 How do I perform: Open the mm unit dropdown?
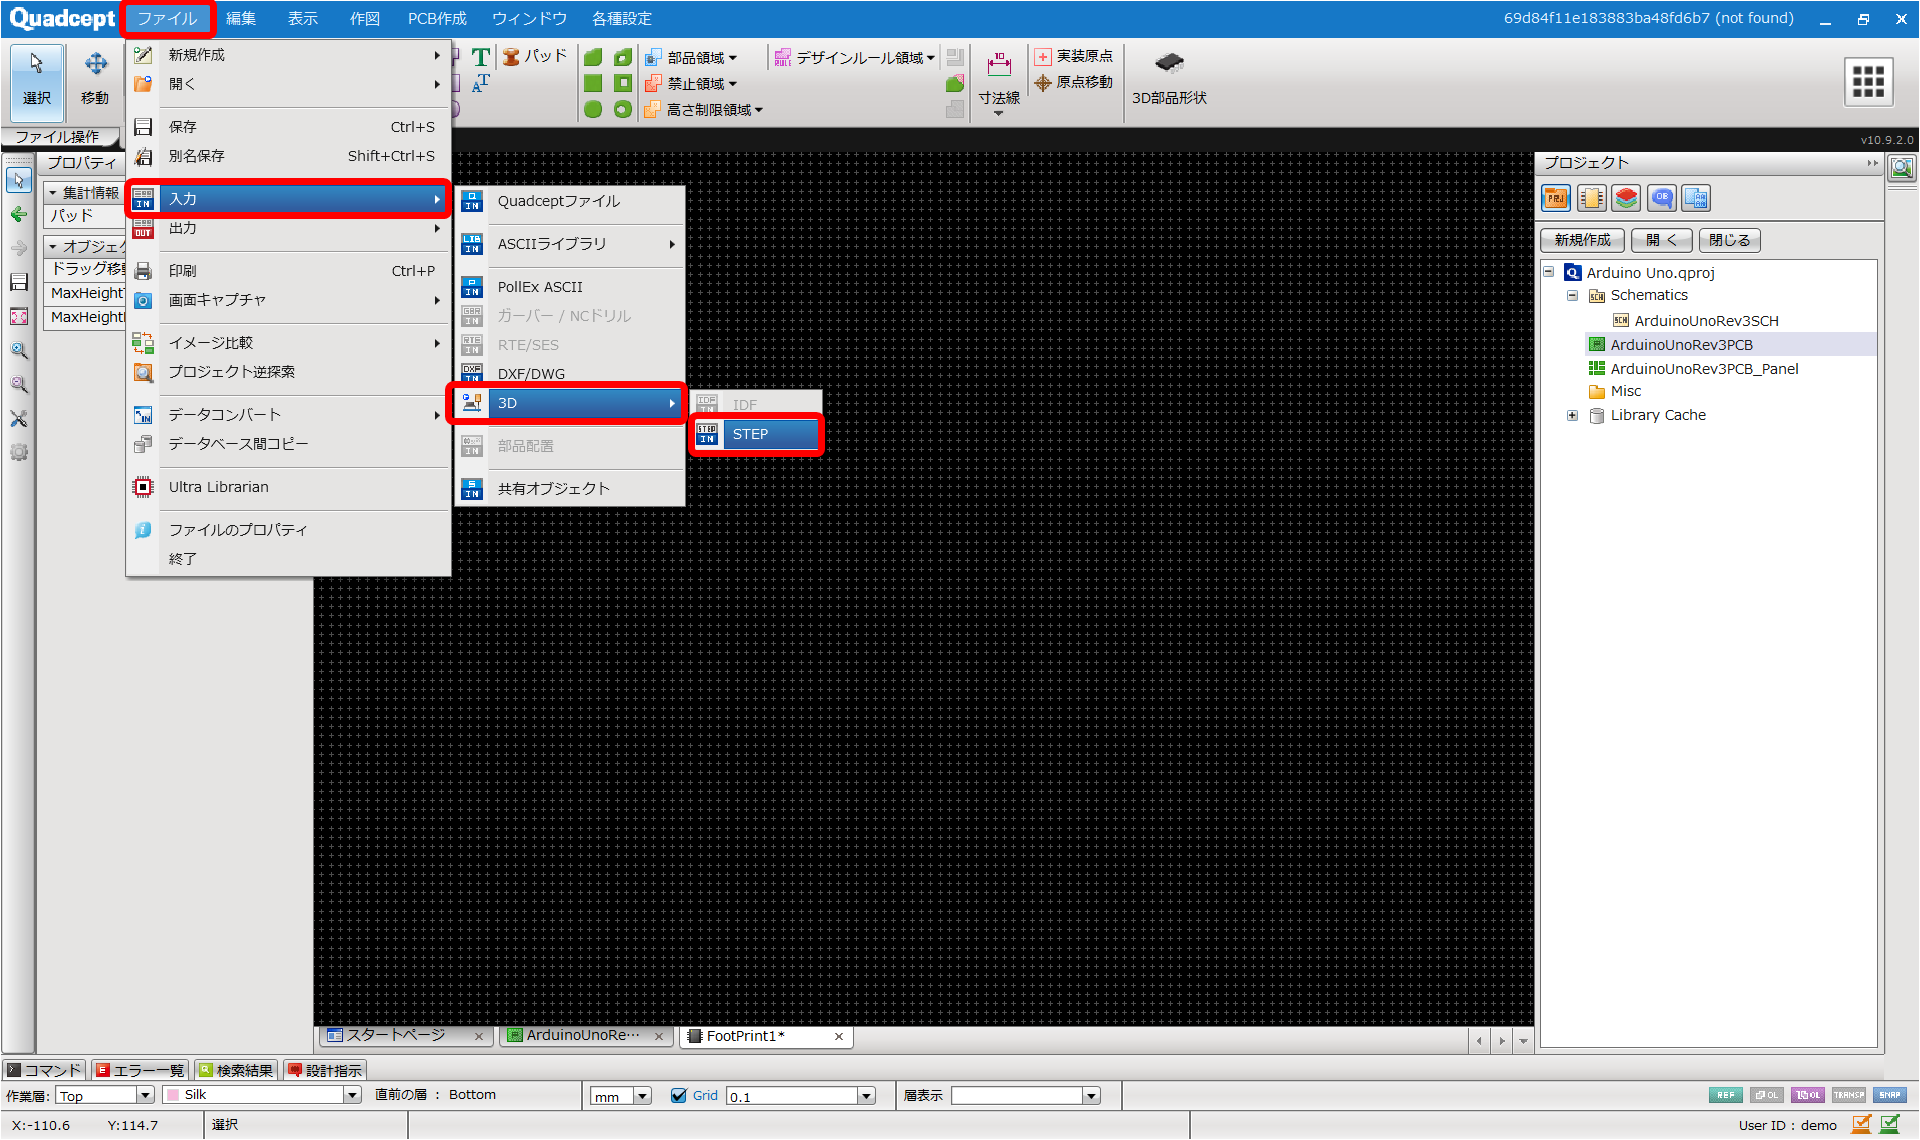[642, 1097]
